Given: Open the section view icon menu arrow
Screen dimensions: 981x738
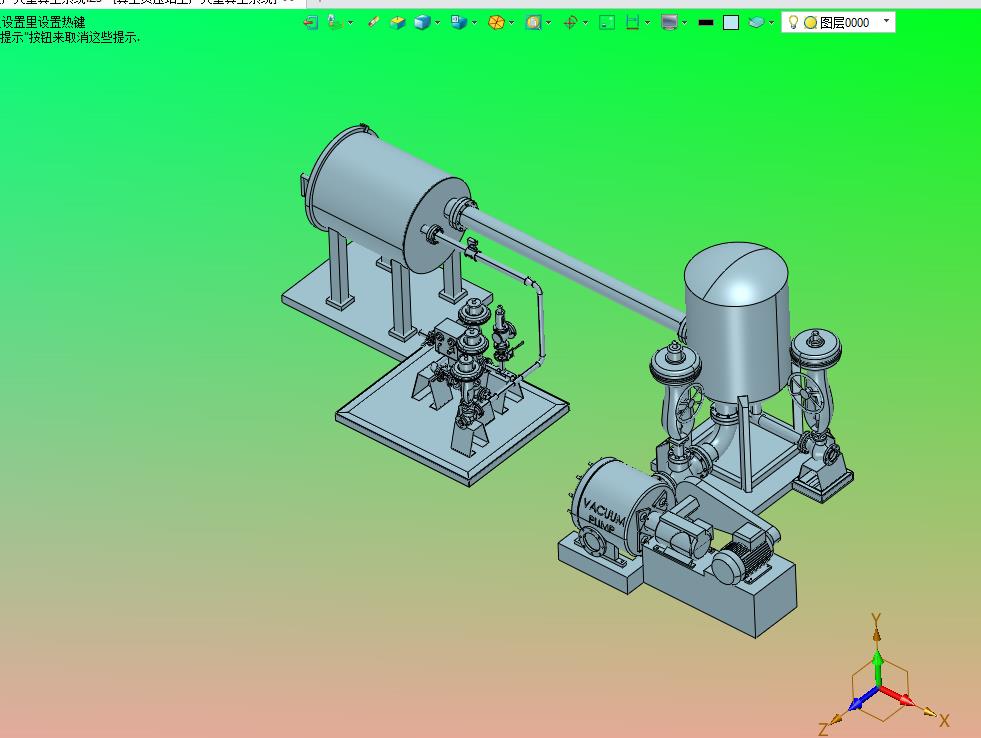Looking at the screenshot, I should click(x=648, y=23).
